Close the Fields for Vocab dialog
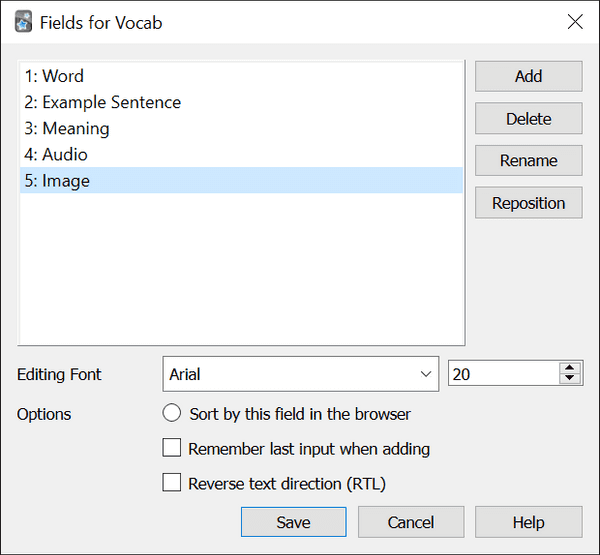The width and height of the screenshot is (600, 555). pos(574,21)
